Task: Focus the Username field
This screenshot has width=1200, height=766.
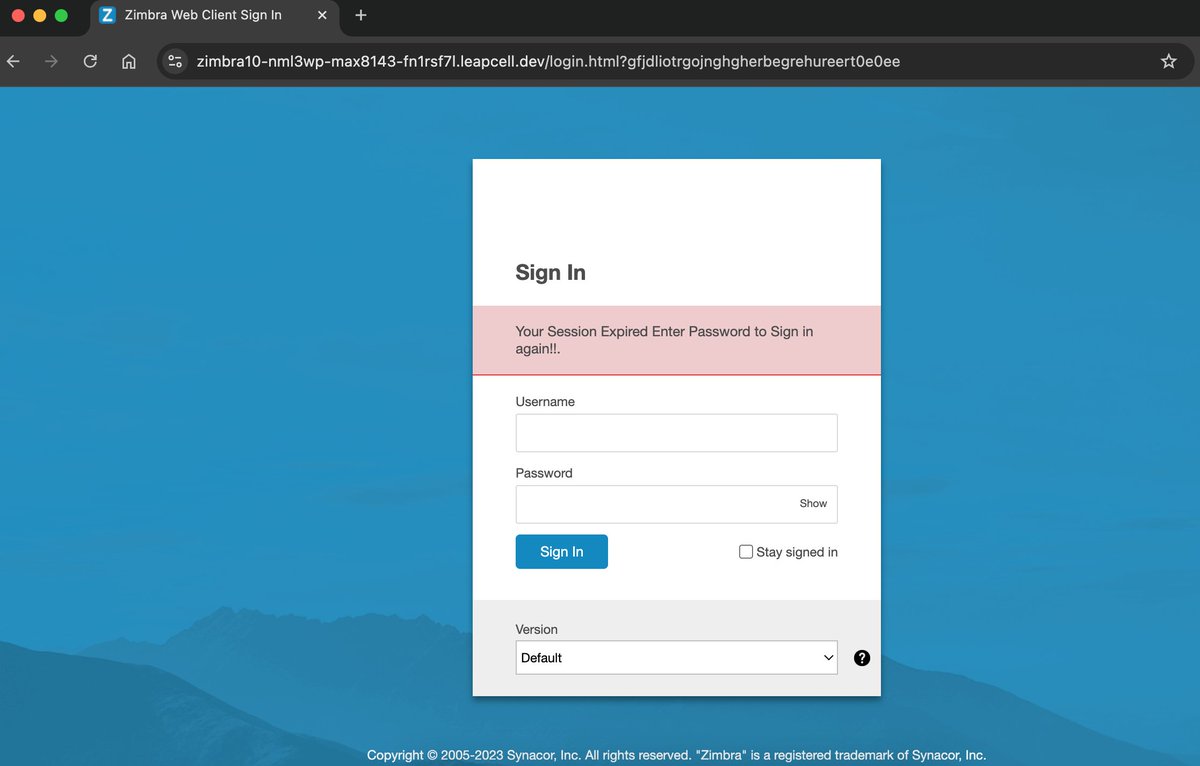Action: point(676,433)
